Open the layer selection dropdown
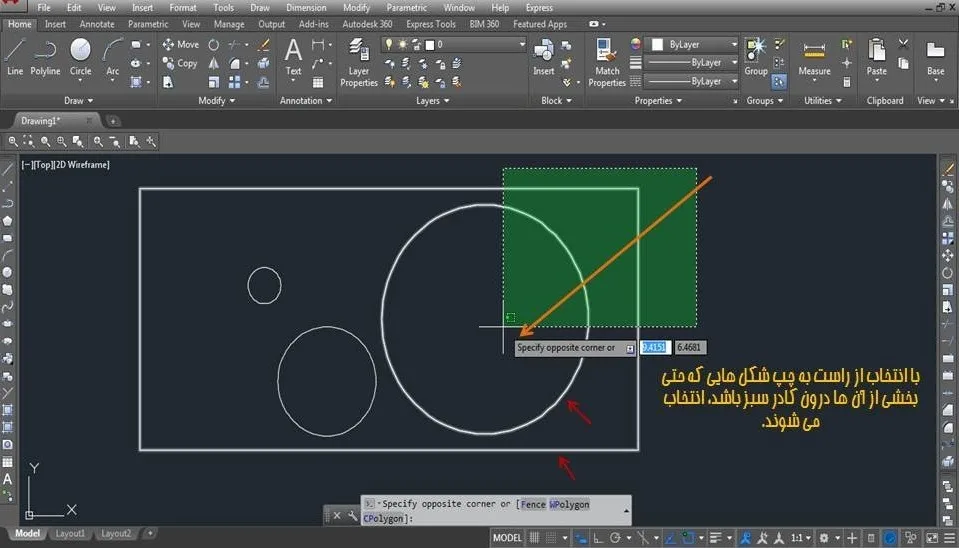The height and width of the screenshot is (548, 959). pos(522,45)
